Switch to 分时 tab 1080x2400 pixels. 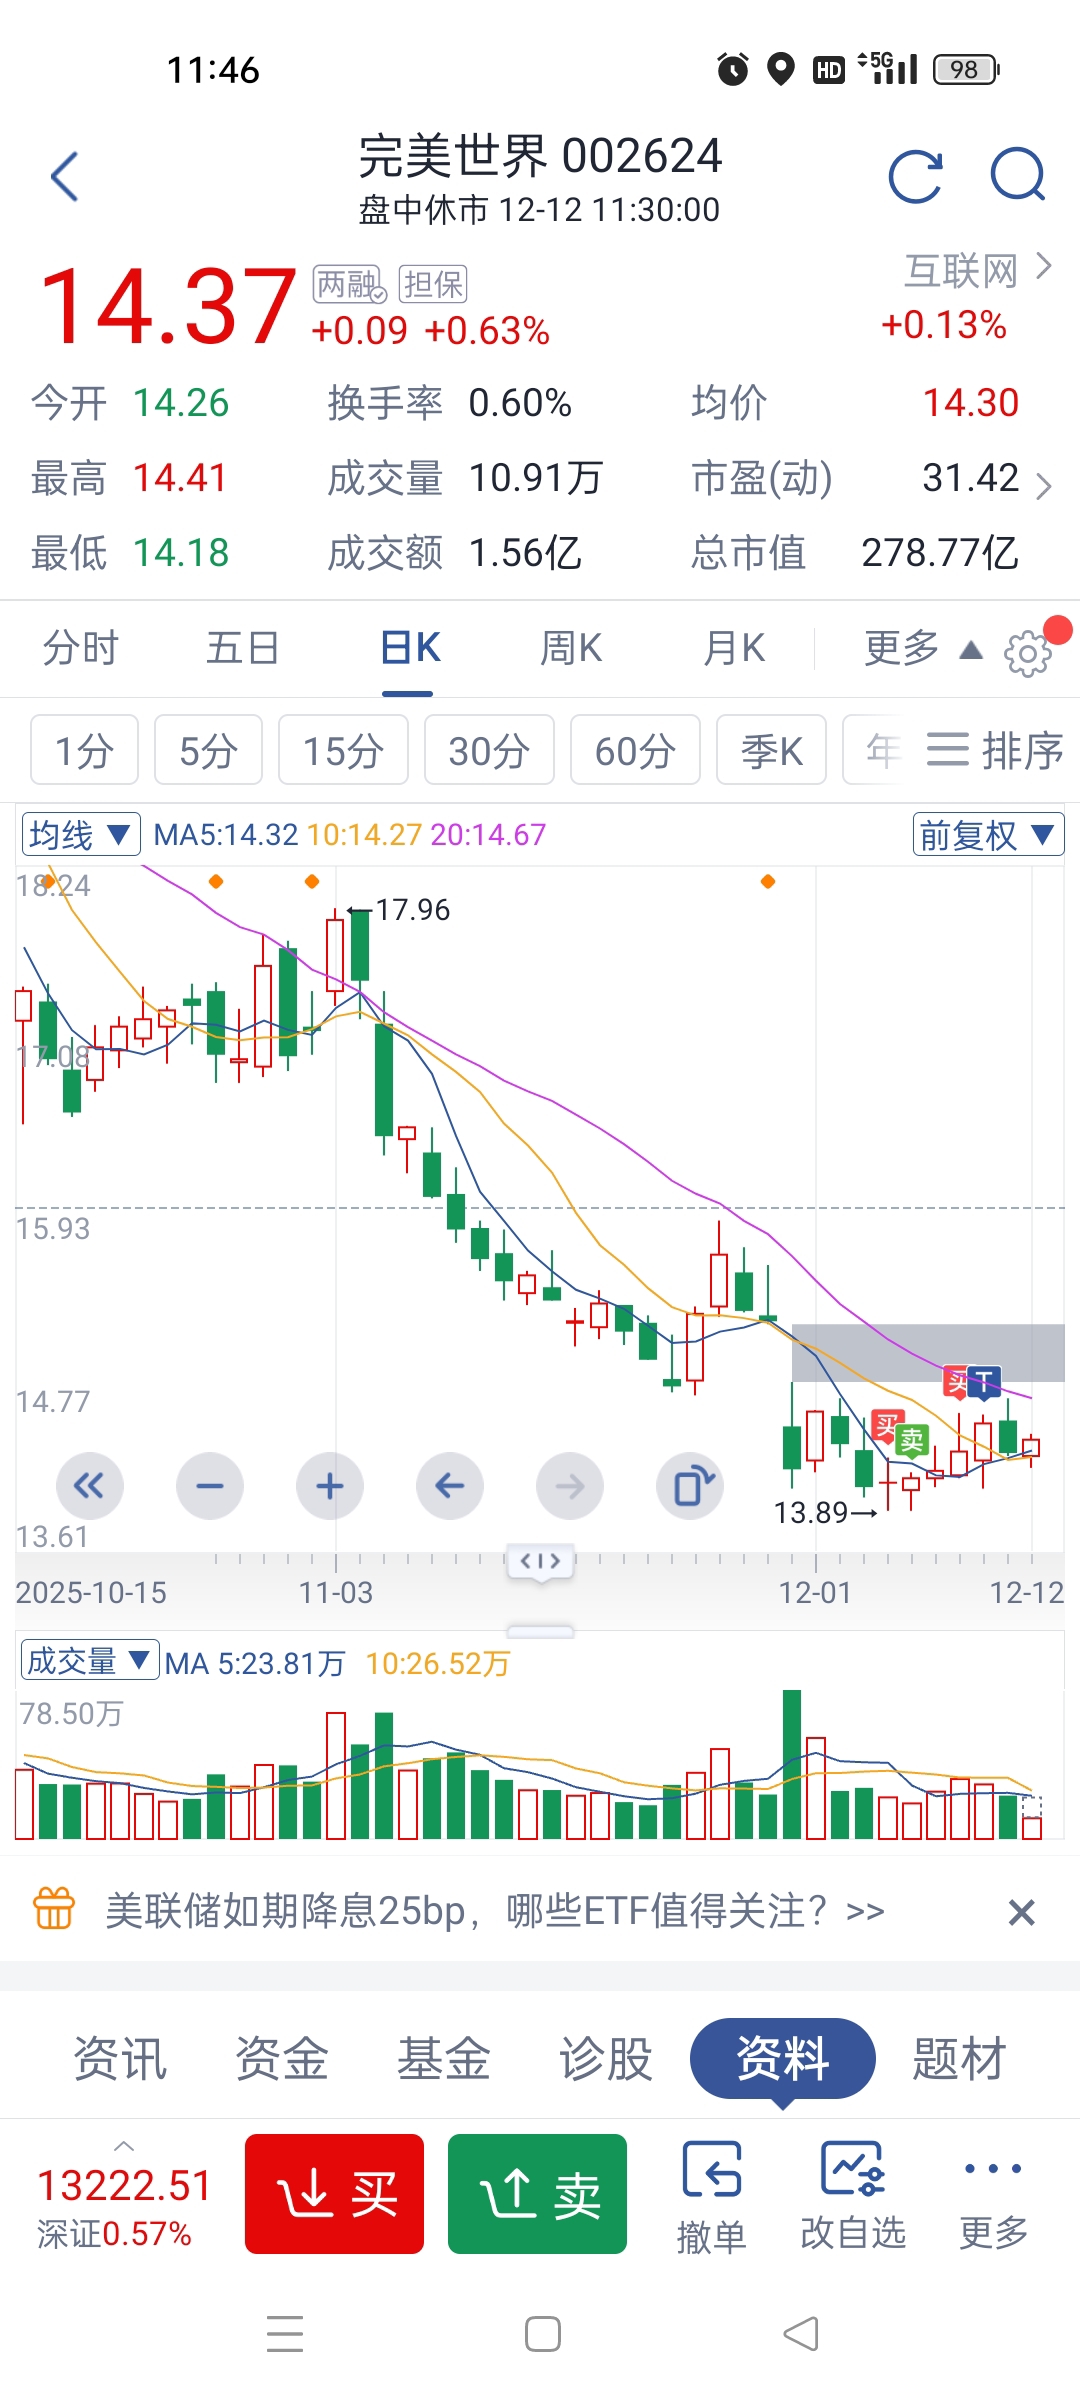click(x=80, y=649)
